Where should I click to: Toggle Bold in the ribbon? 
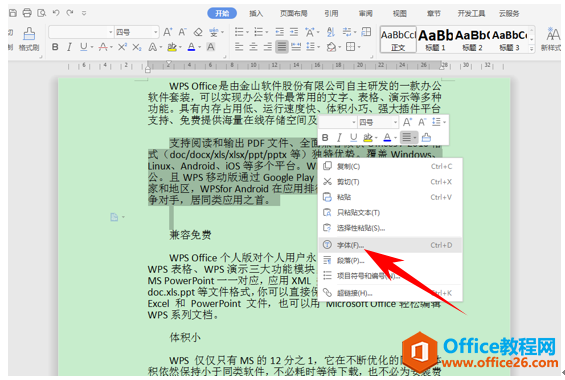[55, 47]
